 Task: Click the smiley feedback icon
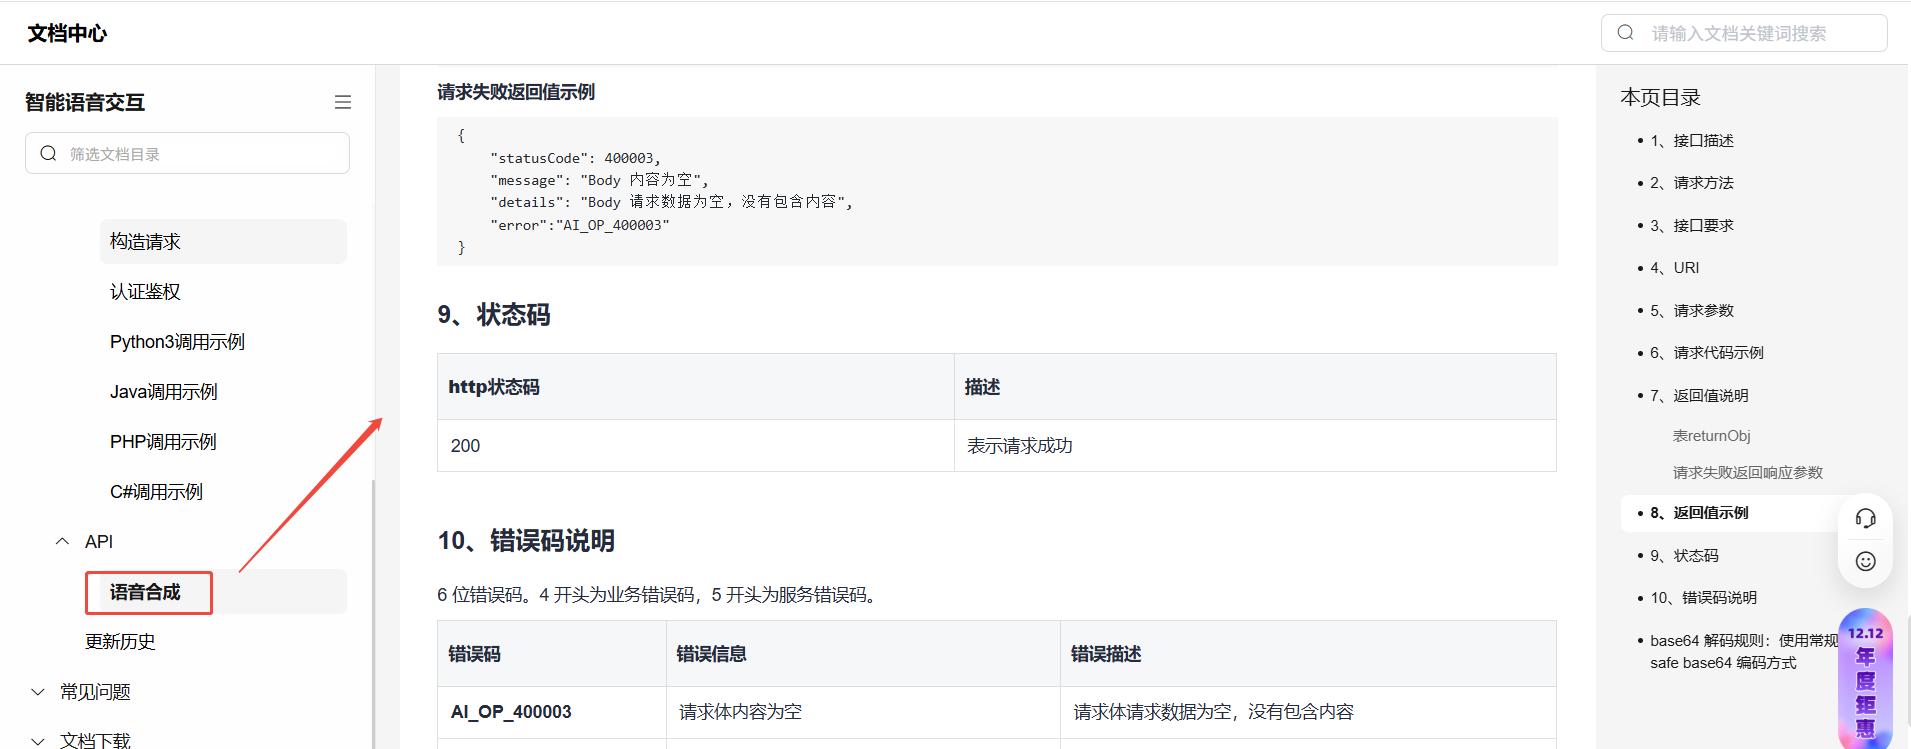[x=1865, y=561]
